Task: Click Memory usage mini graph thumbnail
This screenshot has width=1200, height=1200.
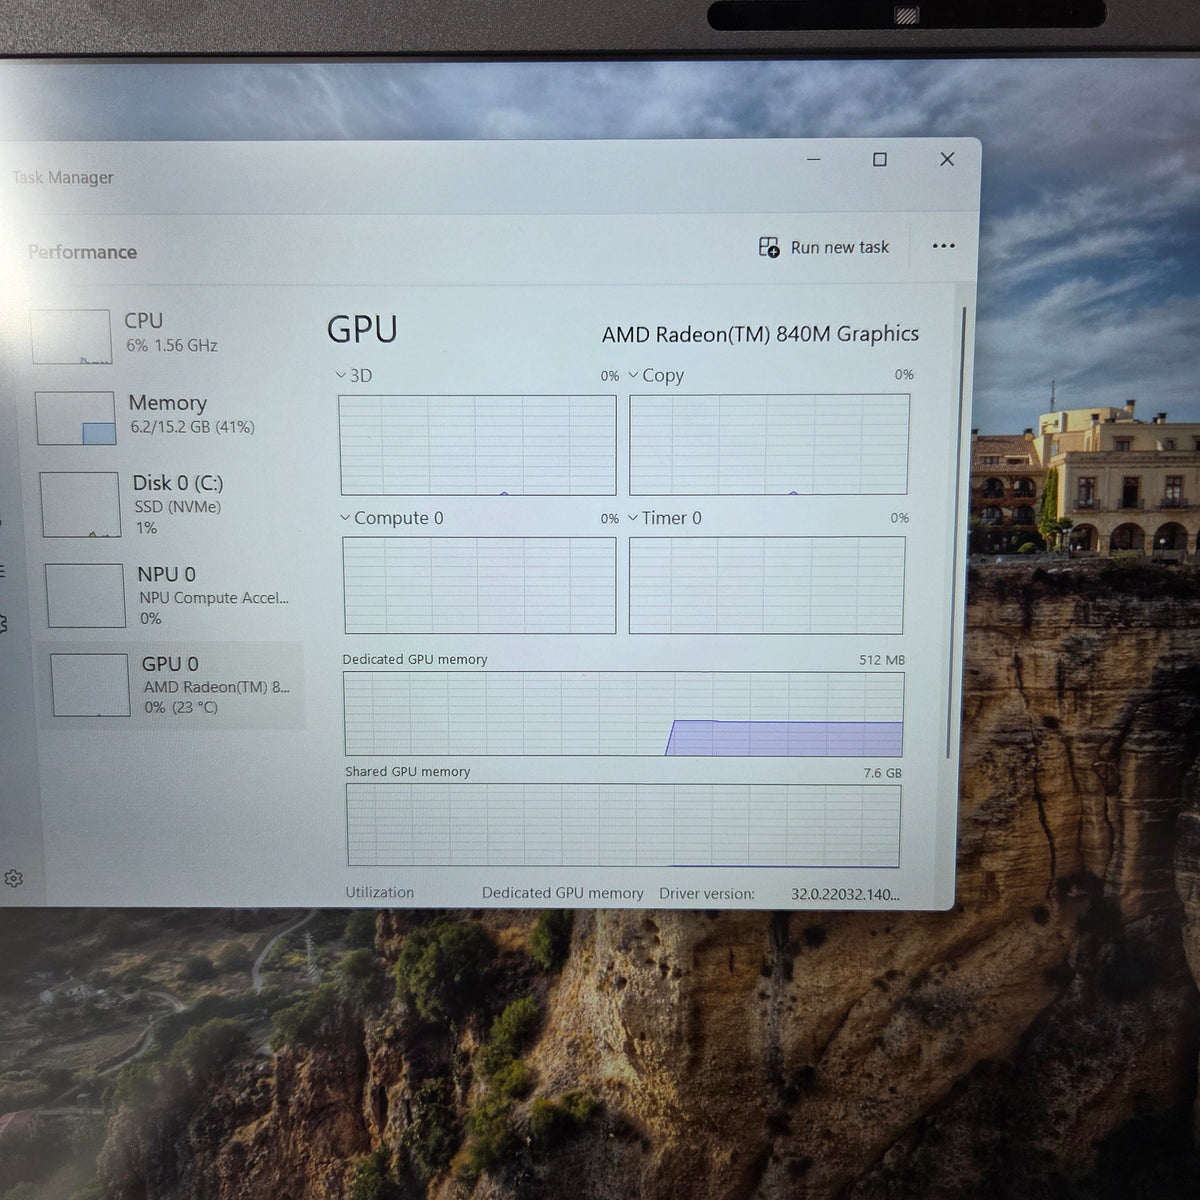Action: (x=76, y=418)
